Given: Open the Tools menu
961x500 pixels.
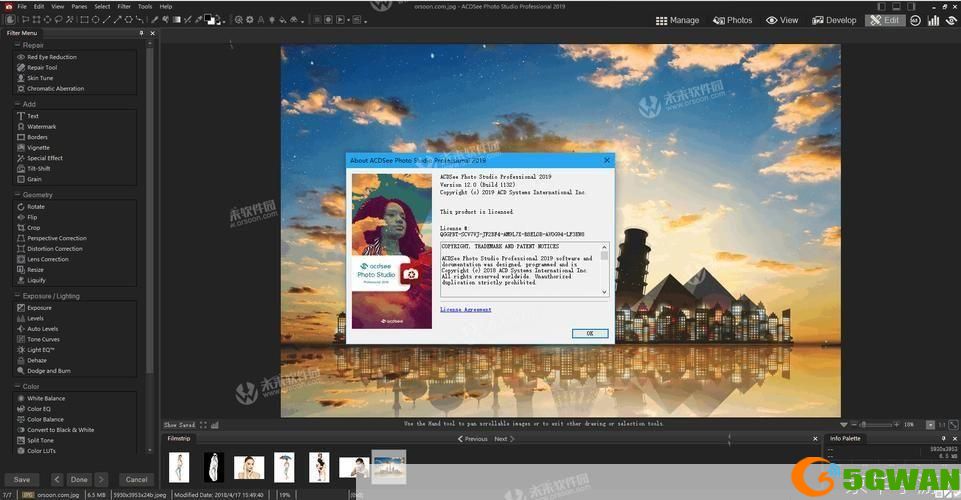Looking at the screenshot, I should [145, 6].
